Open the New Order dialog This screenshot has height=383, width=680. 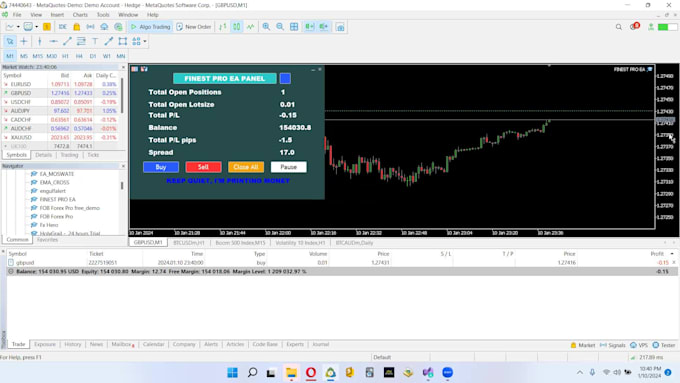[194, 27]
